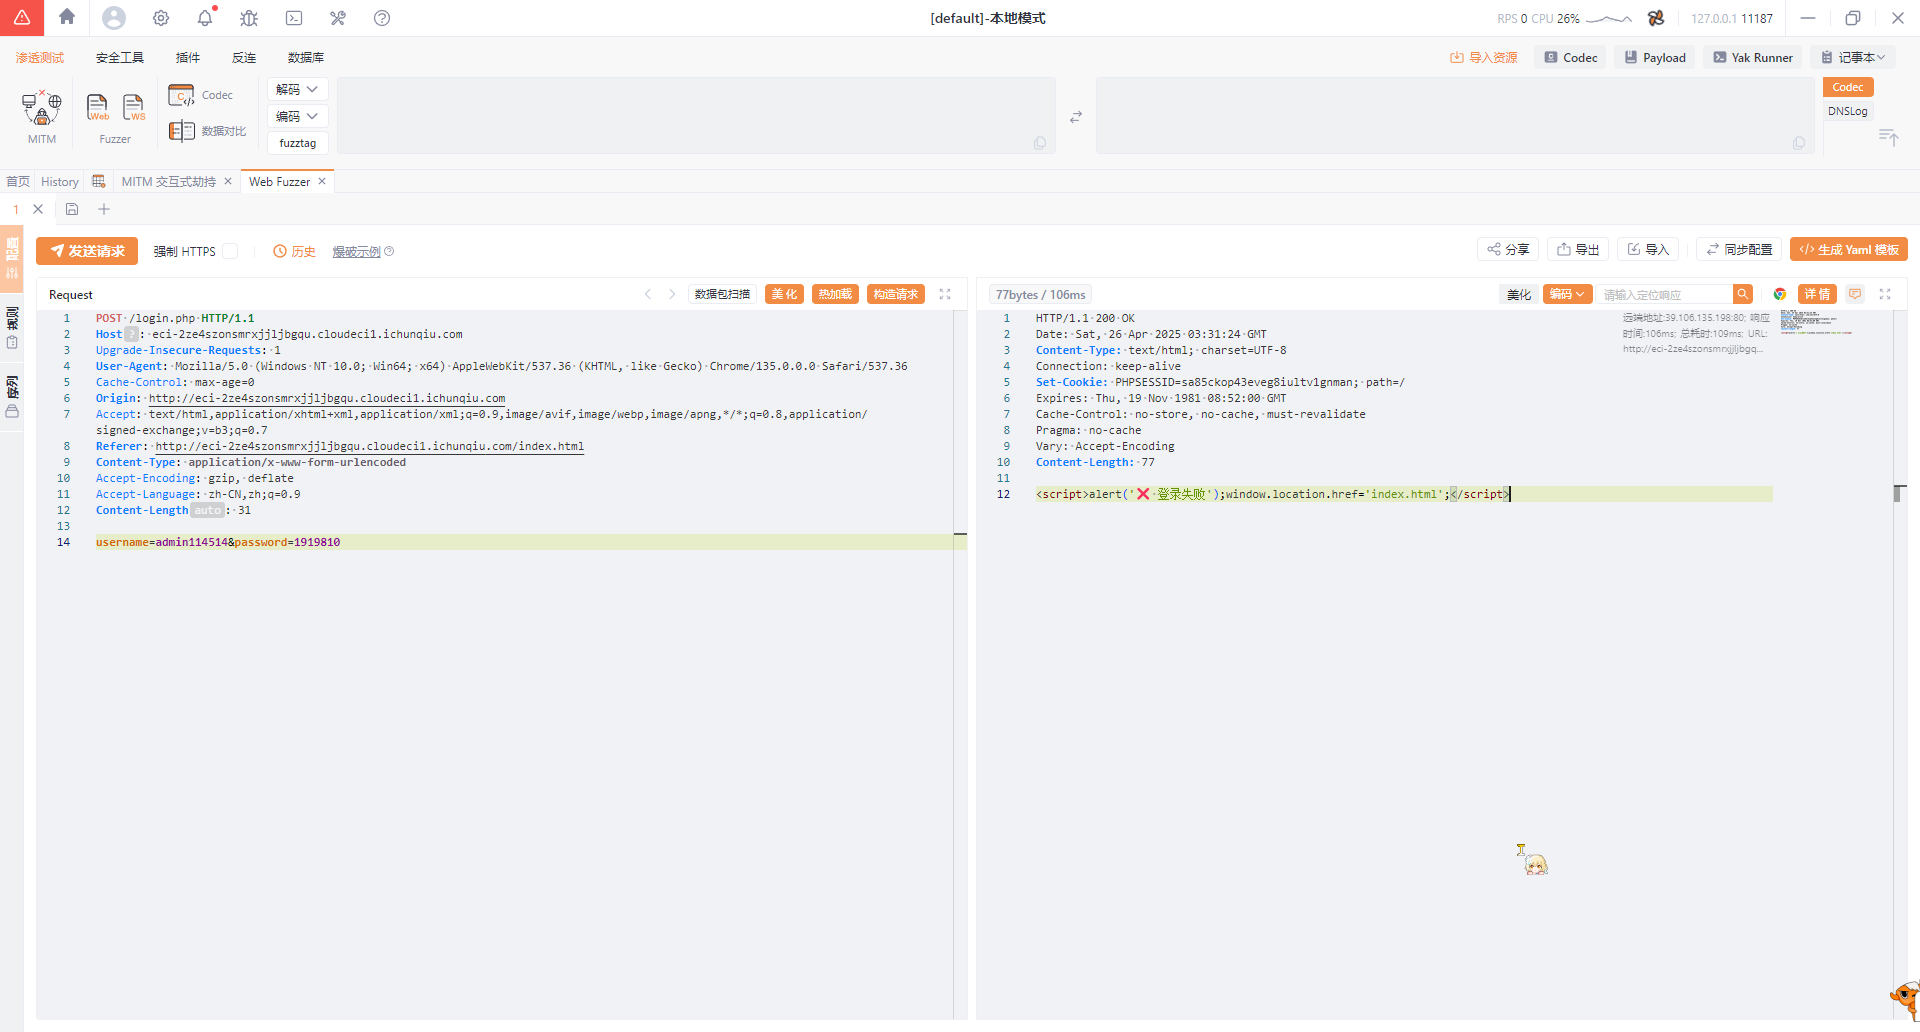
Task: Open the home icon in title bar
Action: coord(67,17)
